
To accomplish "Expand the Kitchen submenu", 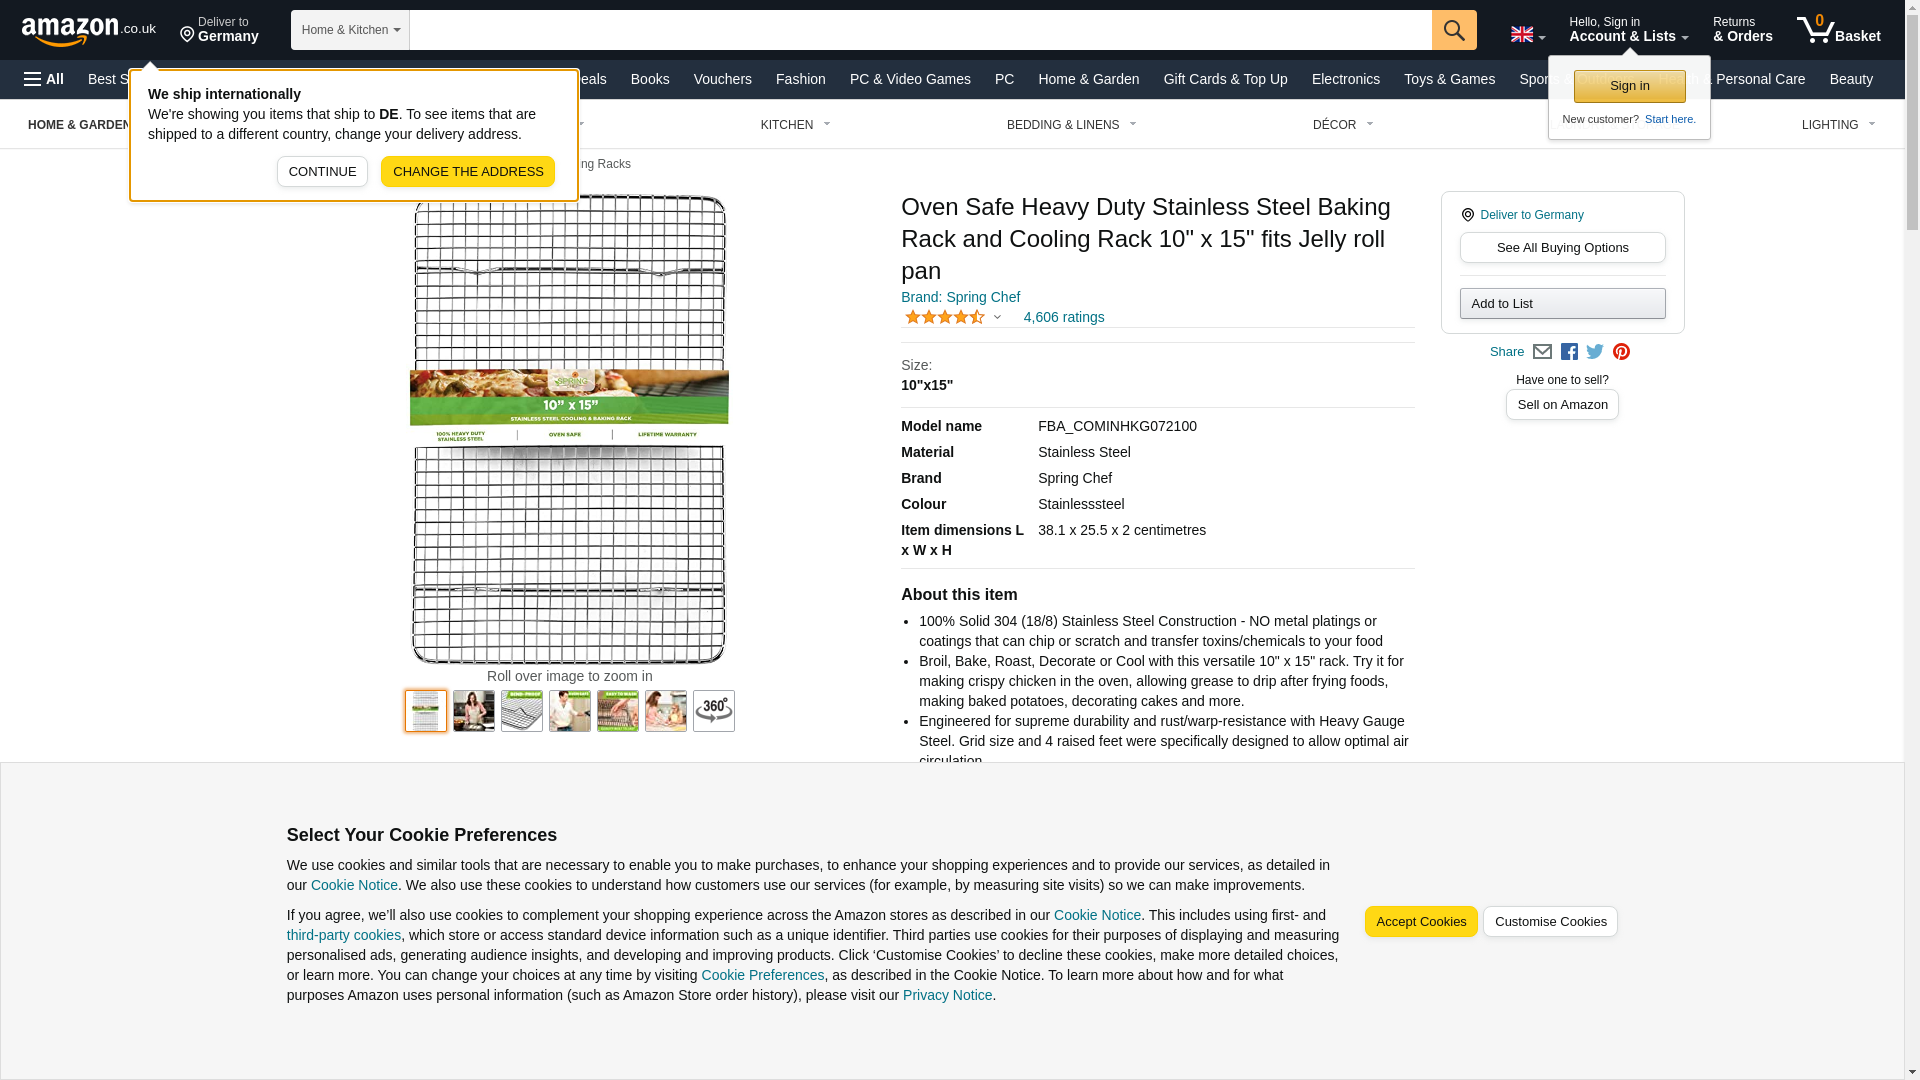I will click(796, 125).
